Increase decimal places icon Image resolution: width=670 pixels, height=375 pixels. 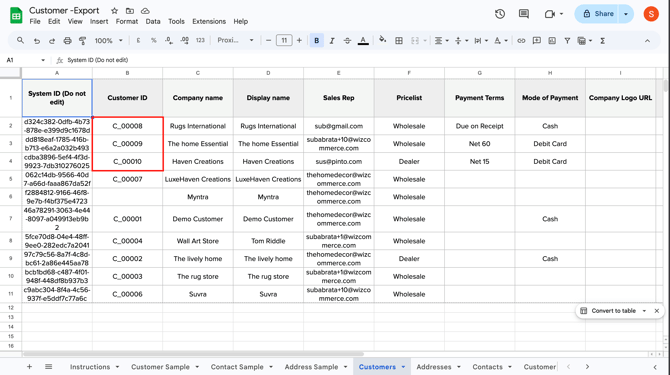click(185, 41)
